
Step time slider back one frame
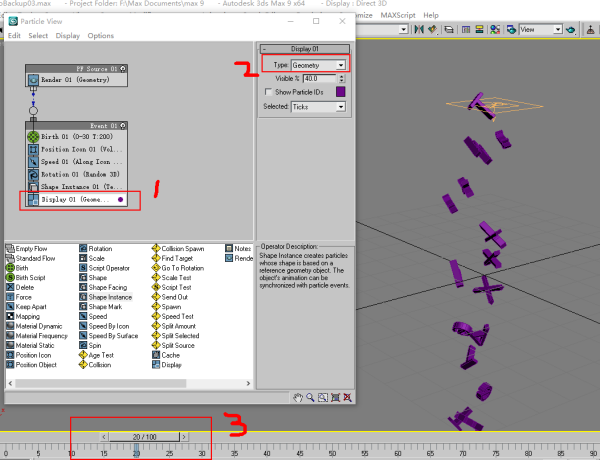click(104, 437)
